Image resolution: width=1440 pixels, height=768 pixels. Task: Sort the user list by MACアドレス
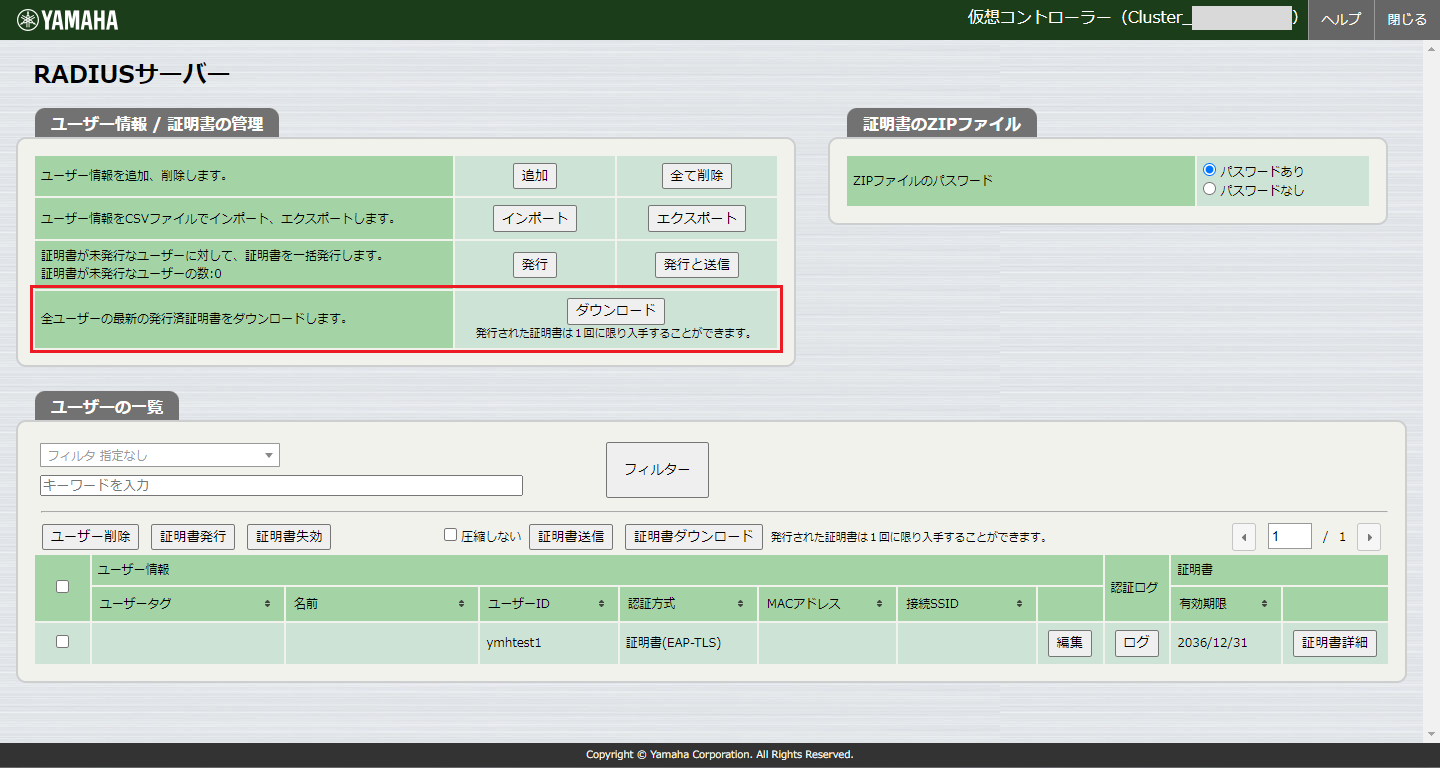(882, 603)
